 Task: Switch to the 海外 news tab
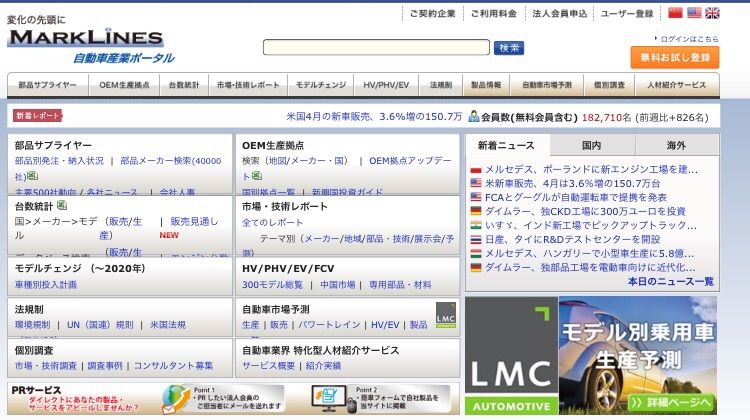click(x=677, y=145)
